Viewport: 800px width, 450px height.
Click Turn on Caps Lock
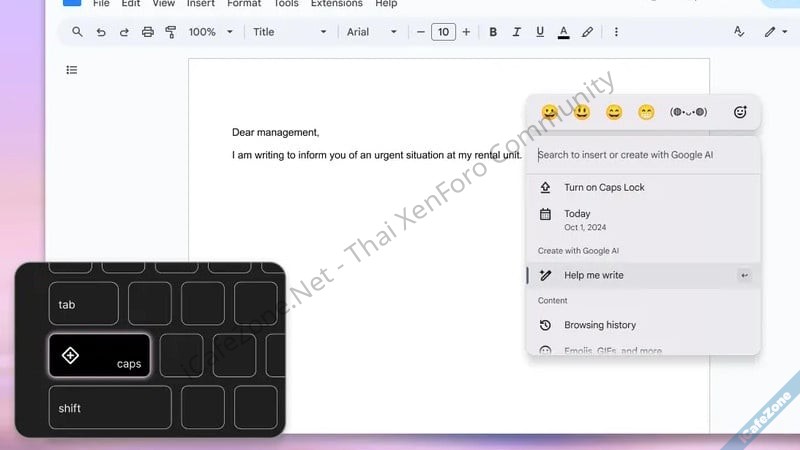[604, 187]
